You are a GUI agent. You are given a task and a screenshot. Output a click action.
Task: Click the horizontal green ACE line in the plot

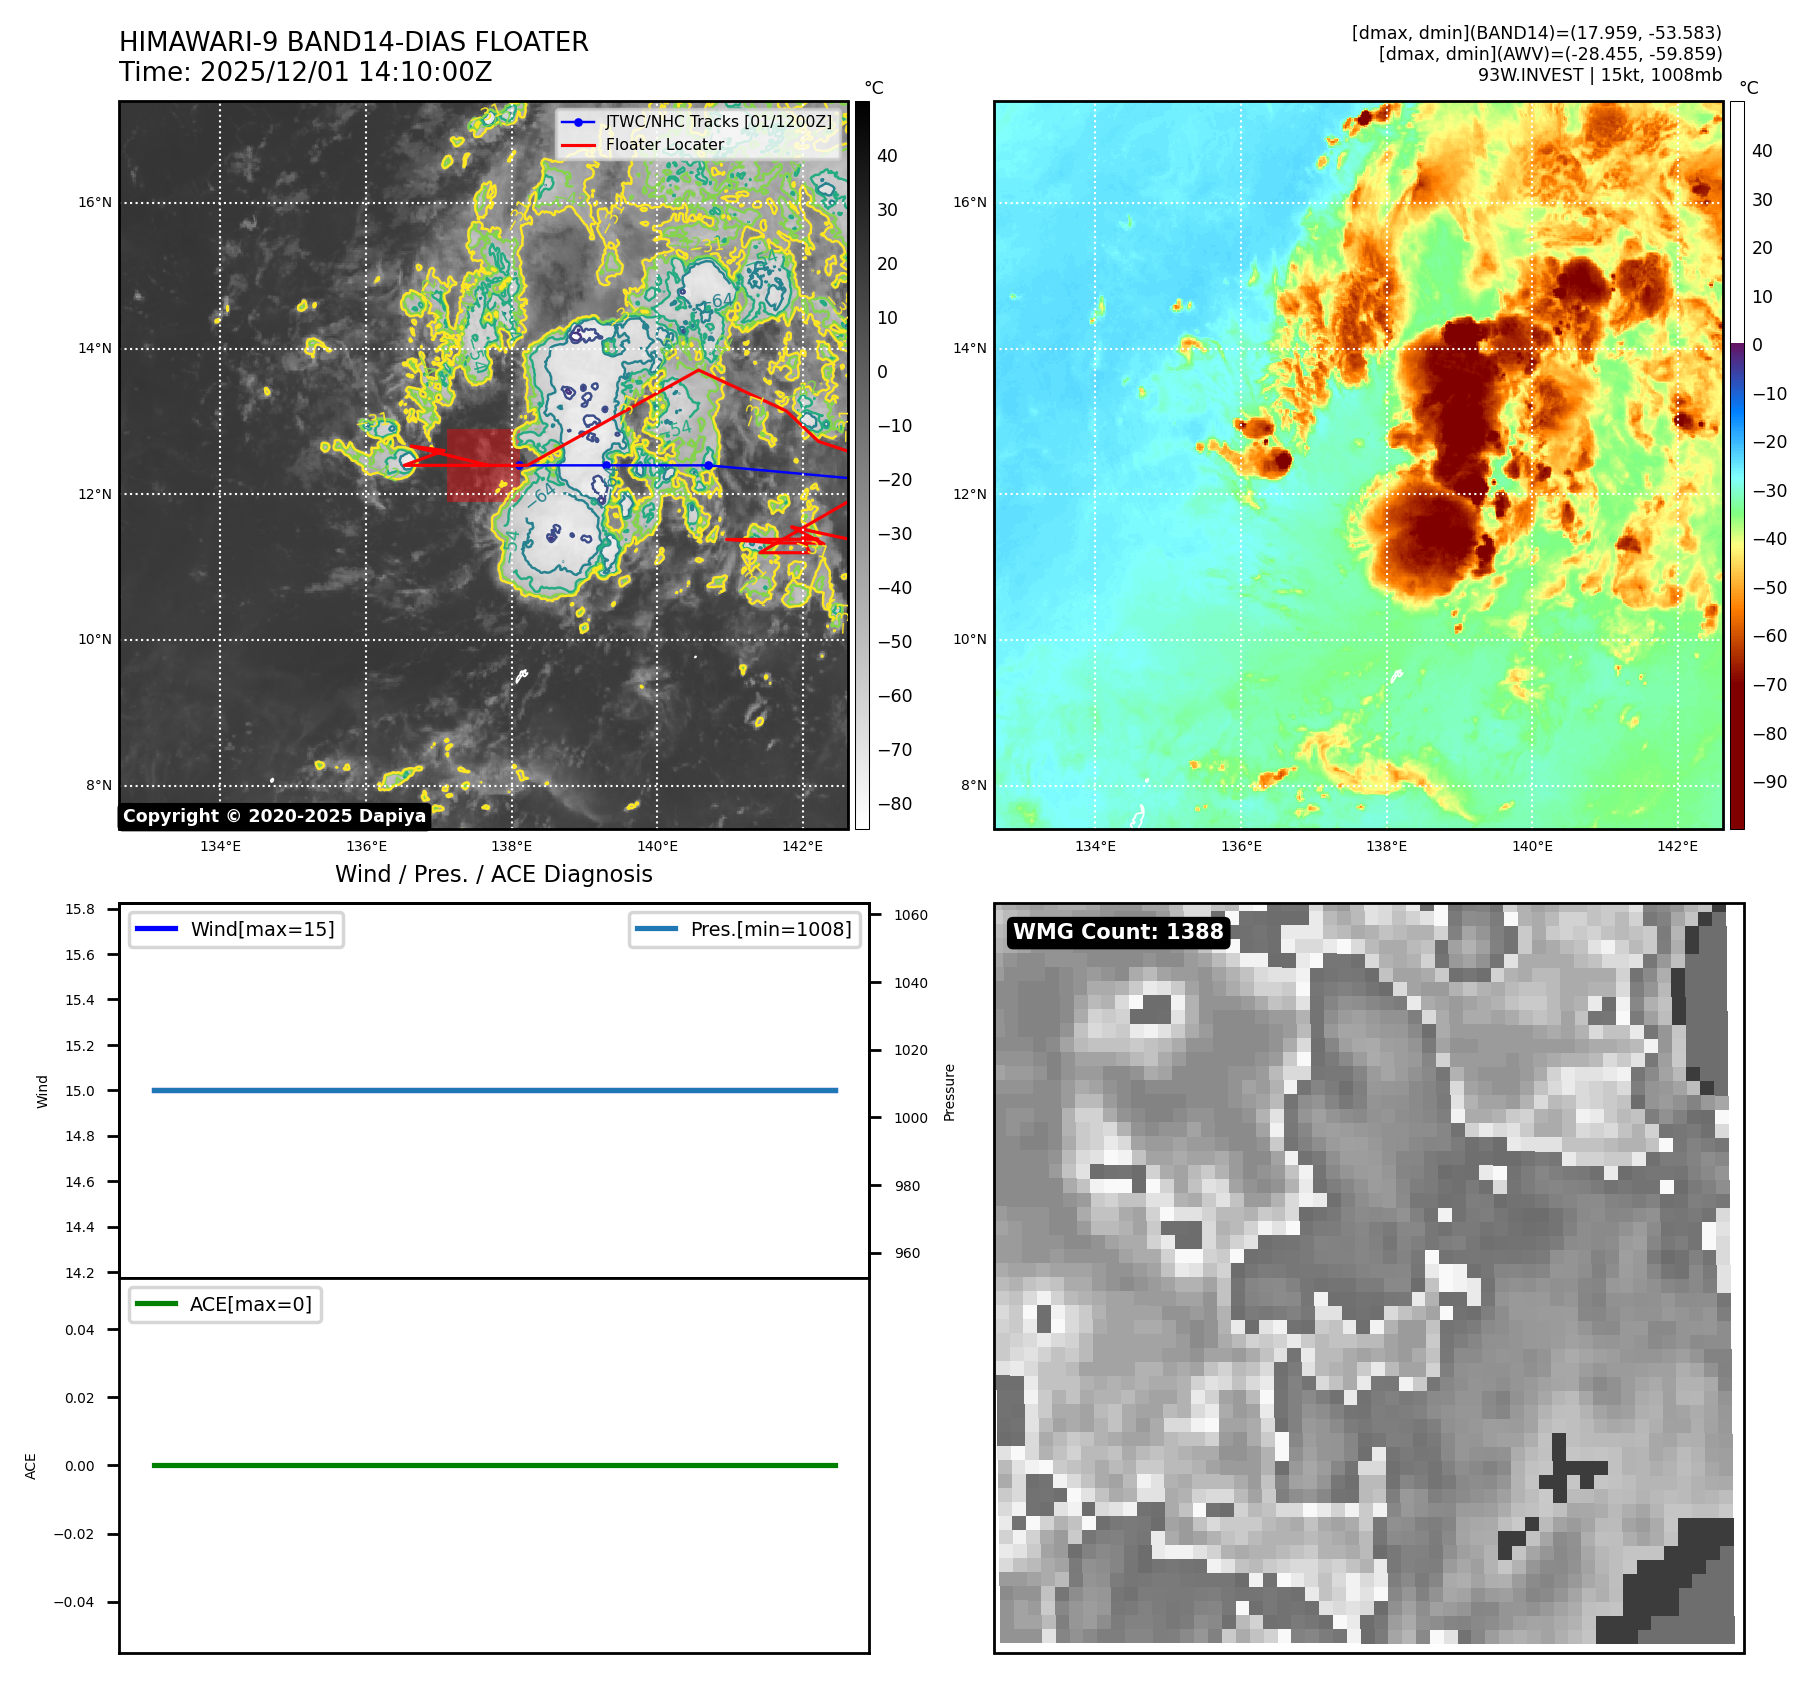(494, 1465)
